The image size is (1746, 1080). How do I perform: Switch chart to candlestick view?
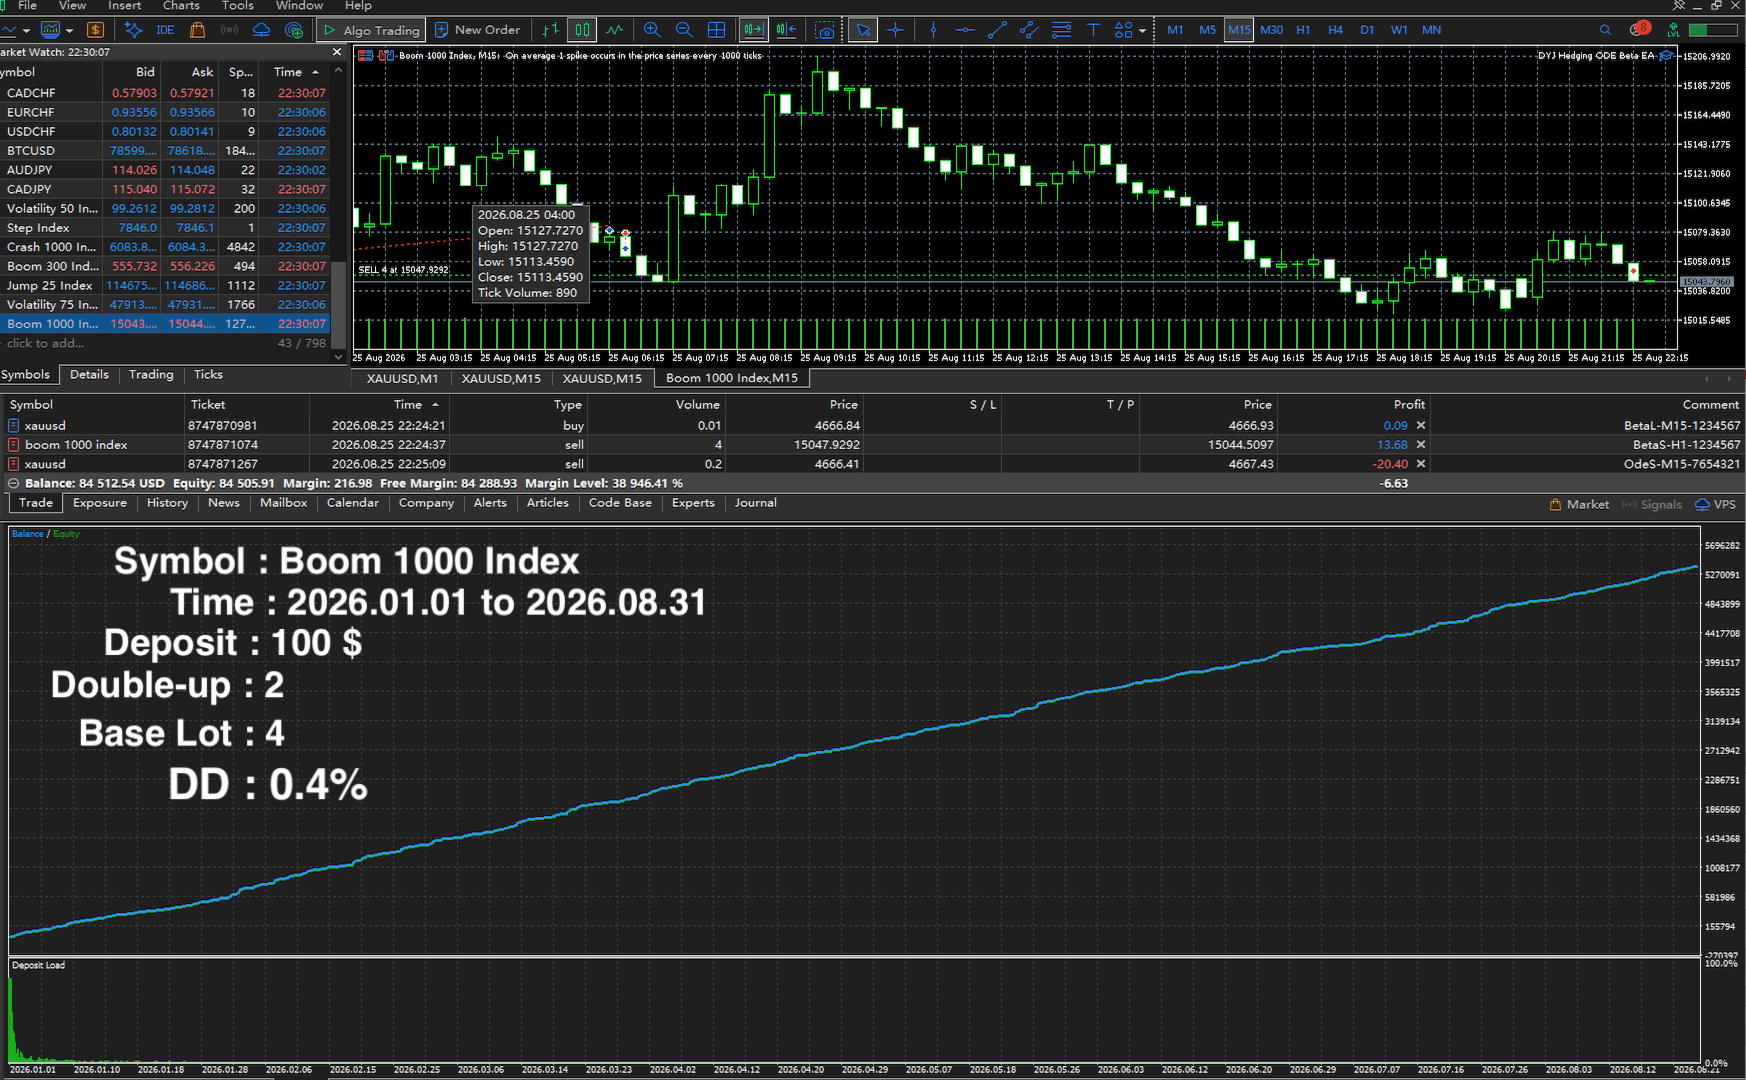click(x=582, y=30)
